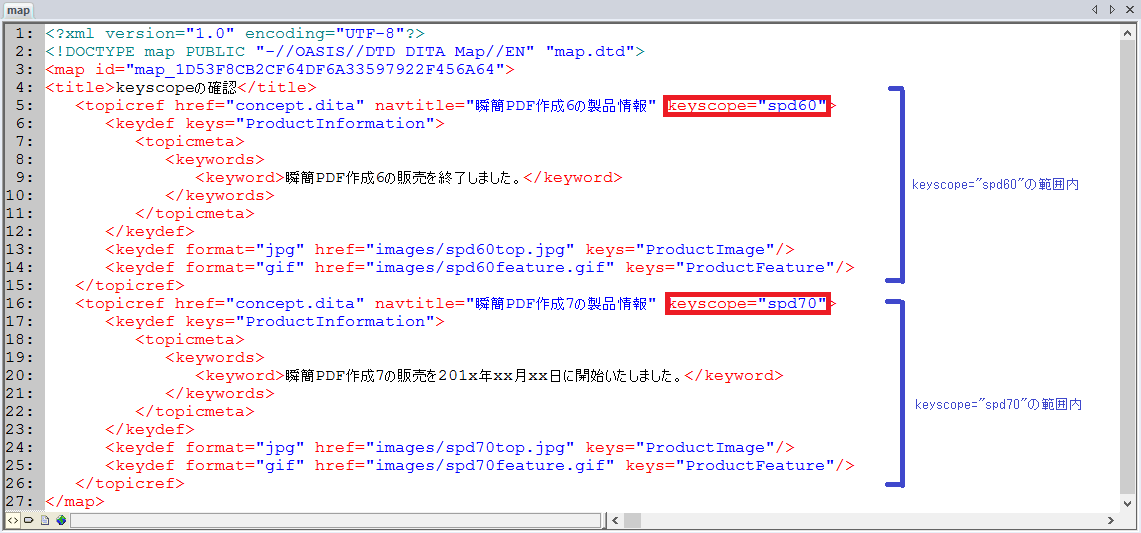Click line number 1 in the gutter
Image resolution: width=1141 pixels, height=533 pixels.
[23, 33]
